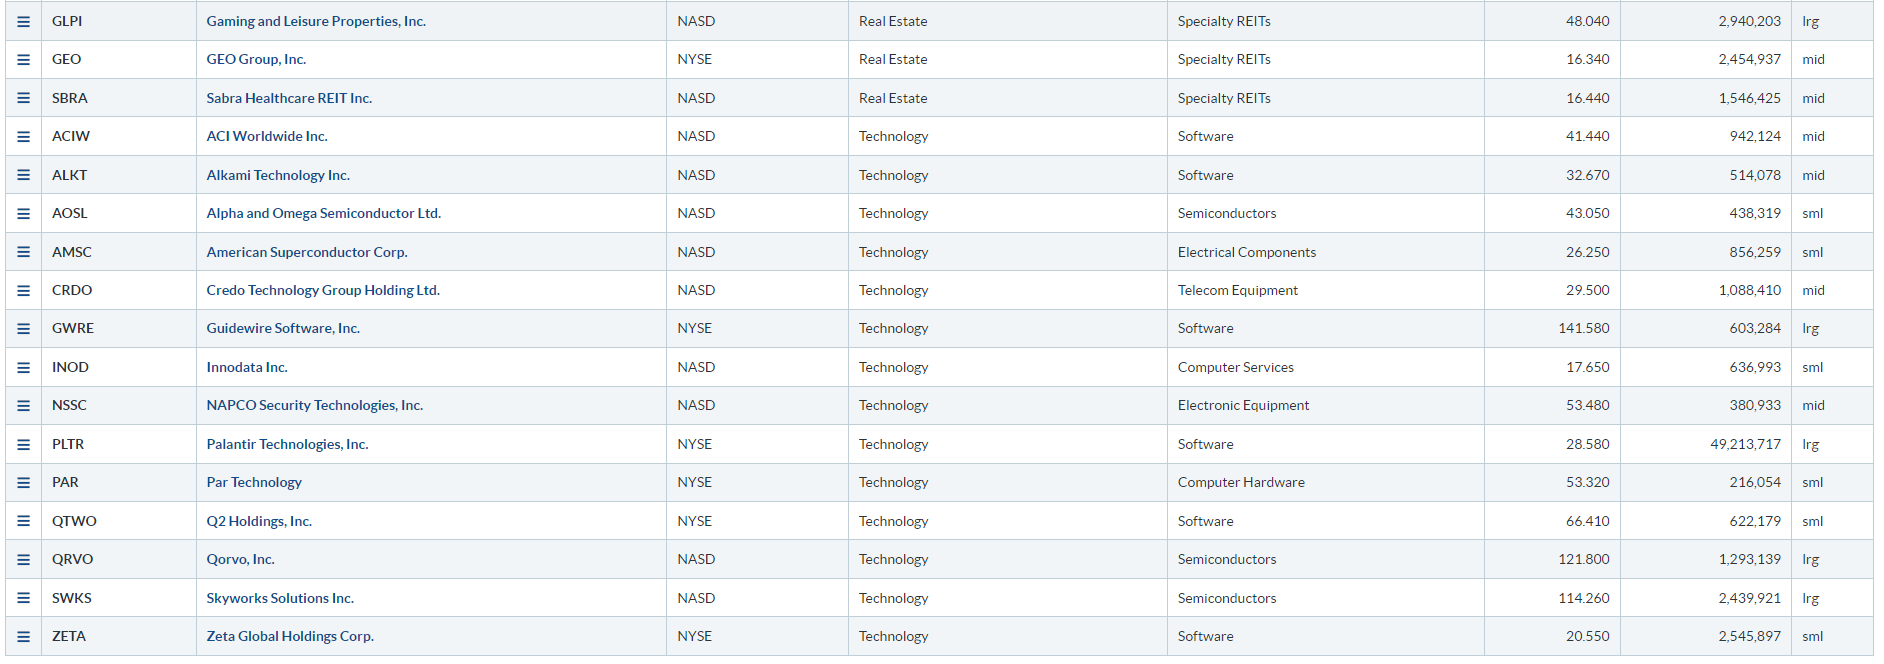Click the menu icon beside SBRA

23,98
